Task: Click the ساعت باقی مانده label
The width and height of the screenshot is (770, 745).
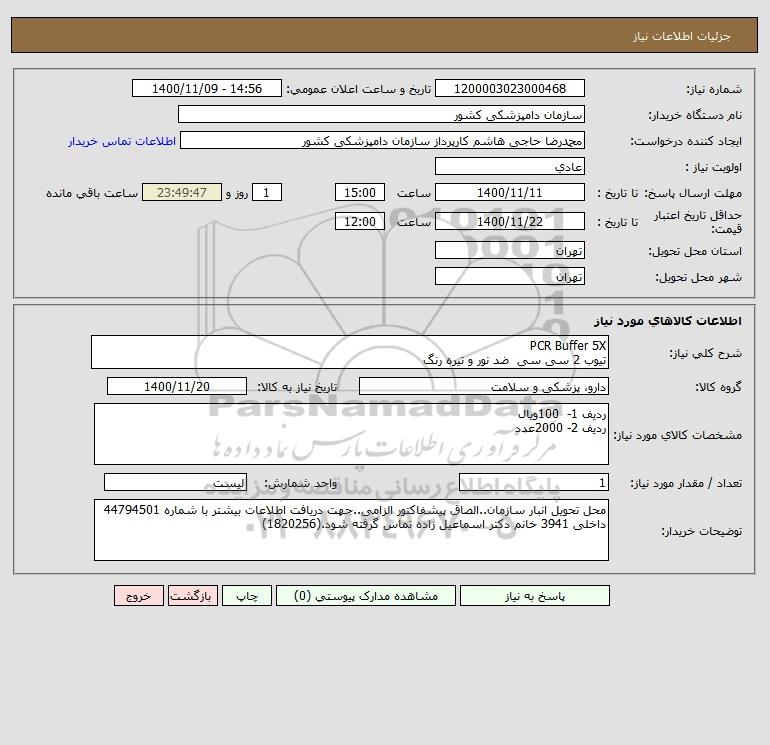Action: 92,193
